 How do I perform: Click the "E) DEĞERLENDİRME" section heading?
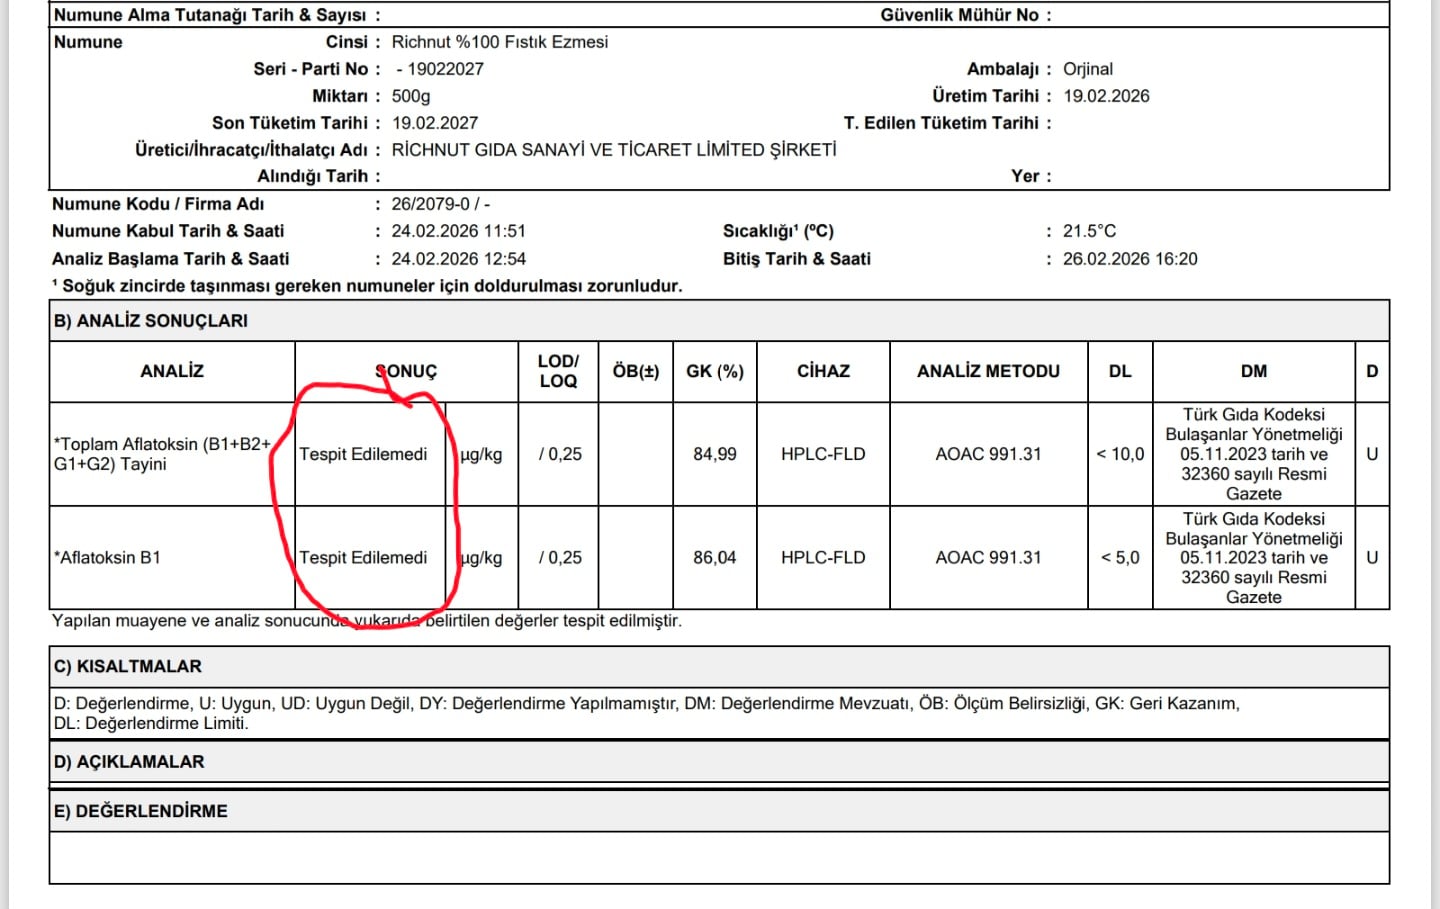[141, 811]
